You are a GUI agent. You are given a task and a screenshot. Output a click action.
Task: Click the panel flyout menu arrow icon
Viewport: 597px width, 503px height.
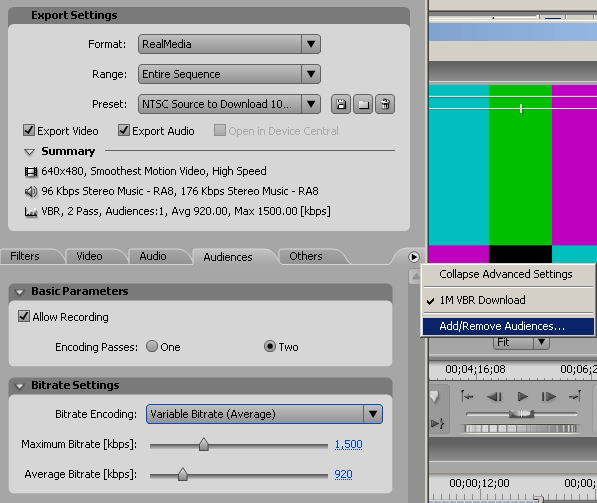(x=413, y=257)
